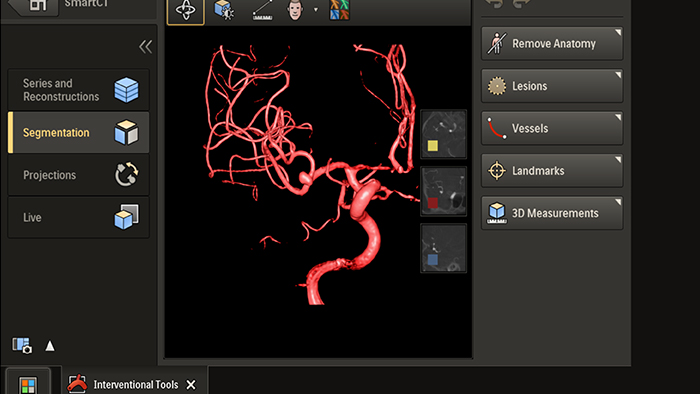700x394 pixels.
Task: Open the 3D Measurements panel
Action: (552, 213)
